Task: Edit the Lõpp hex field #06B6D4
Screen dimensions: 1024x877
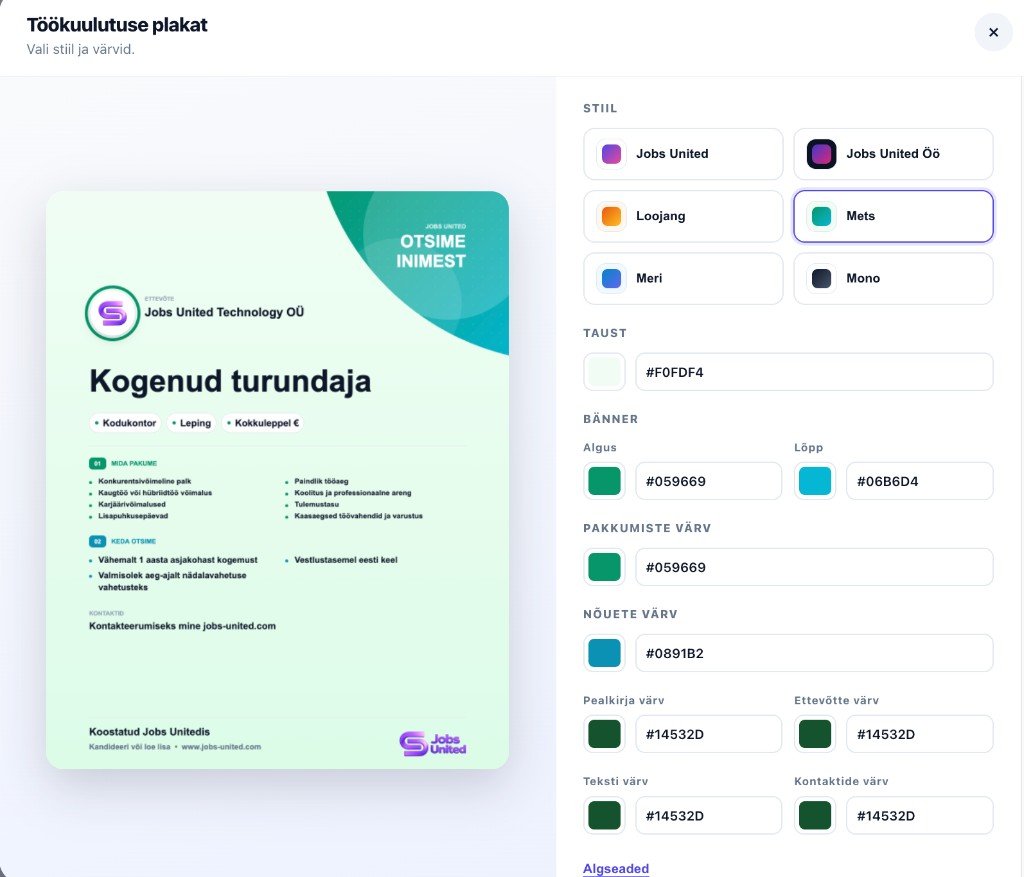Action: (x=920, y=481)
